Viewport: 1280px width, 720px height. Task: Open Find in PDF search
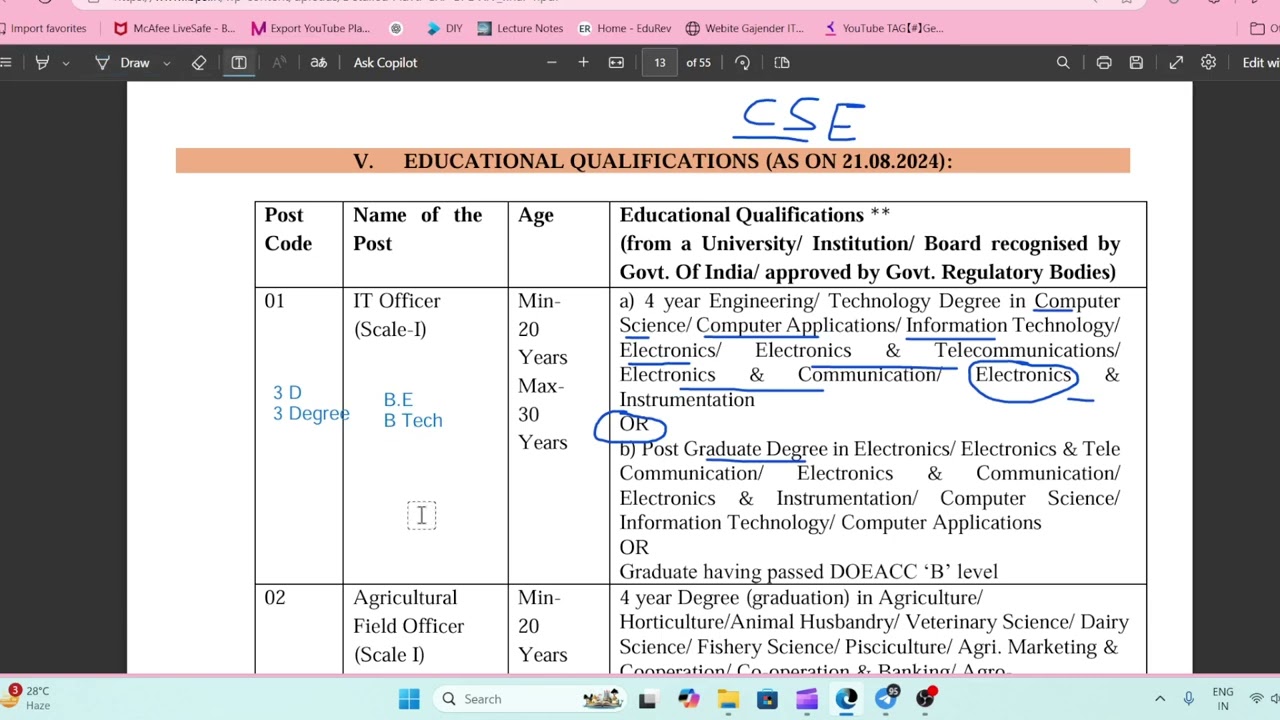point(1063,62)
